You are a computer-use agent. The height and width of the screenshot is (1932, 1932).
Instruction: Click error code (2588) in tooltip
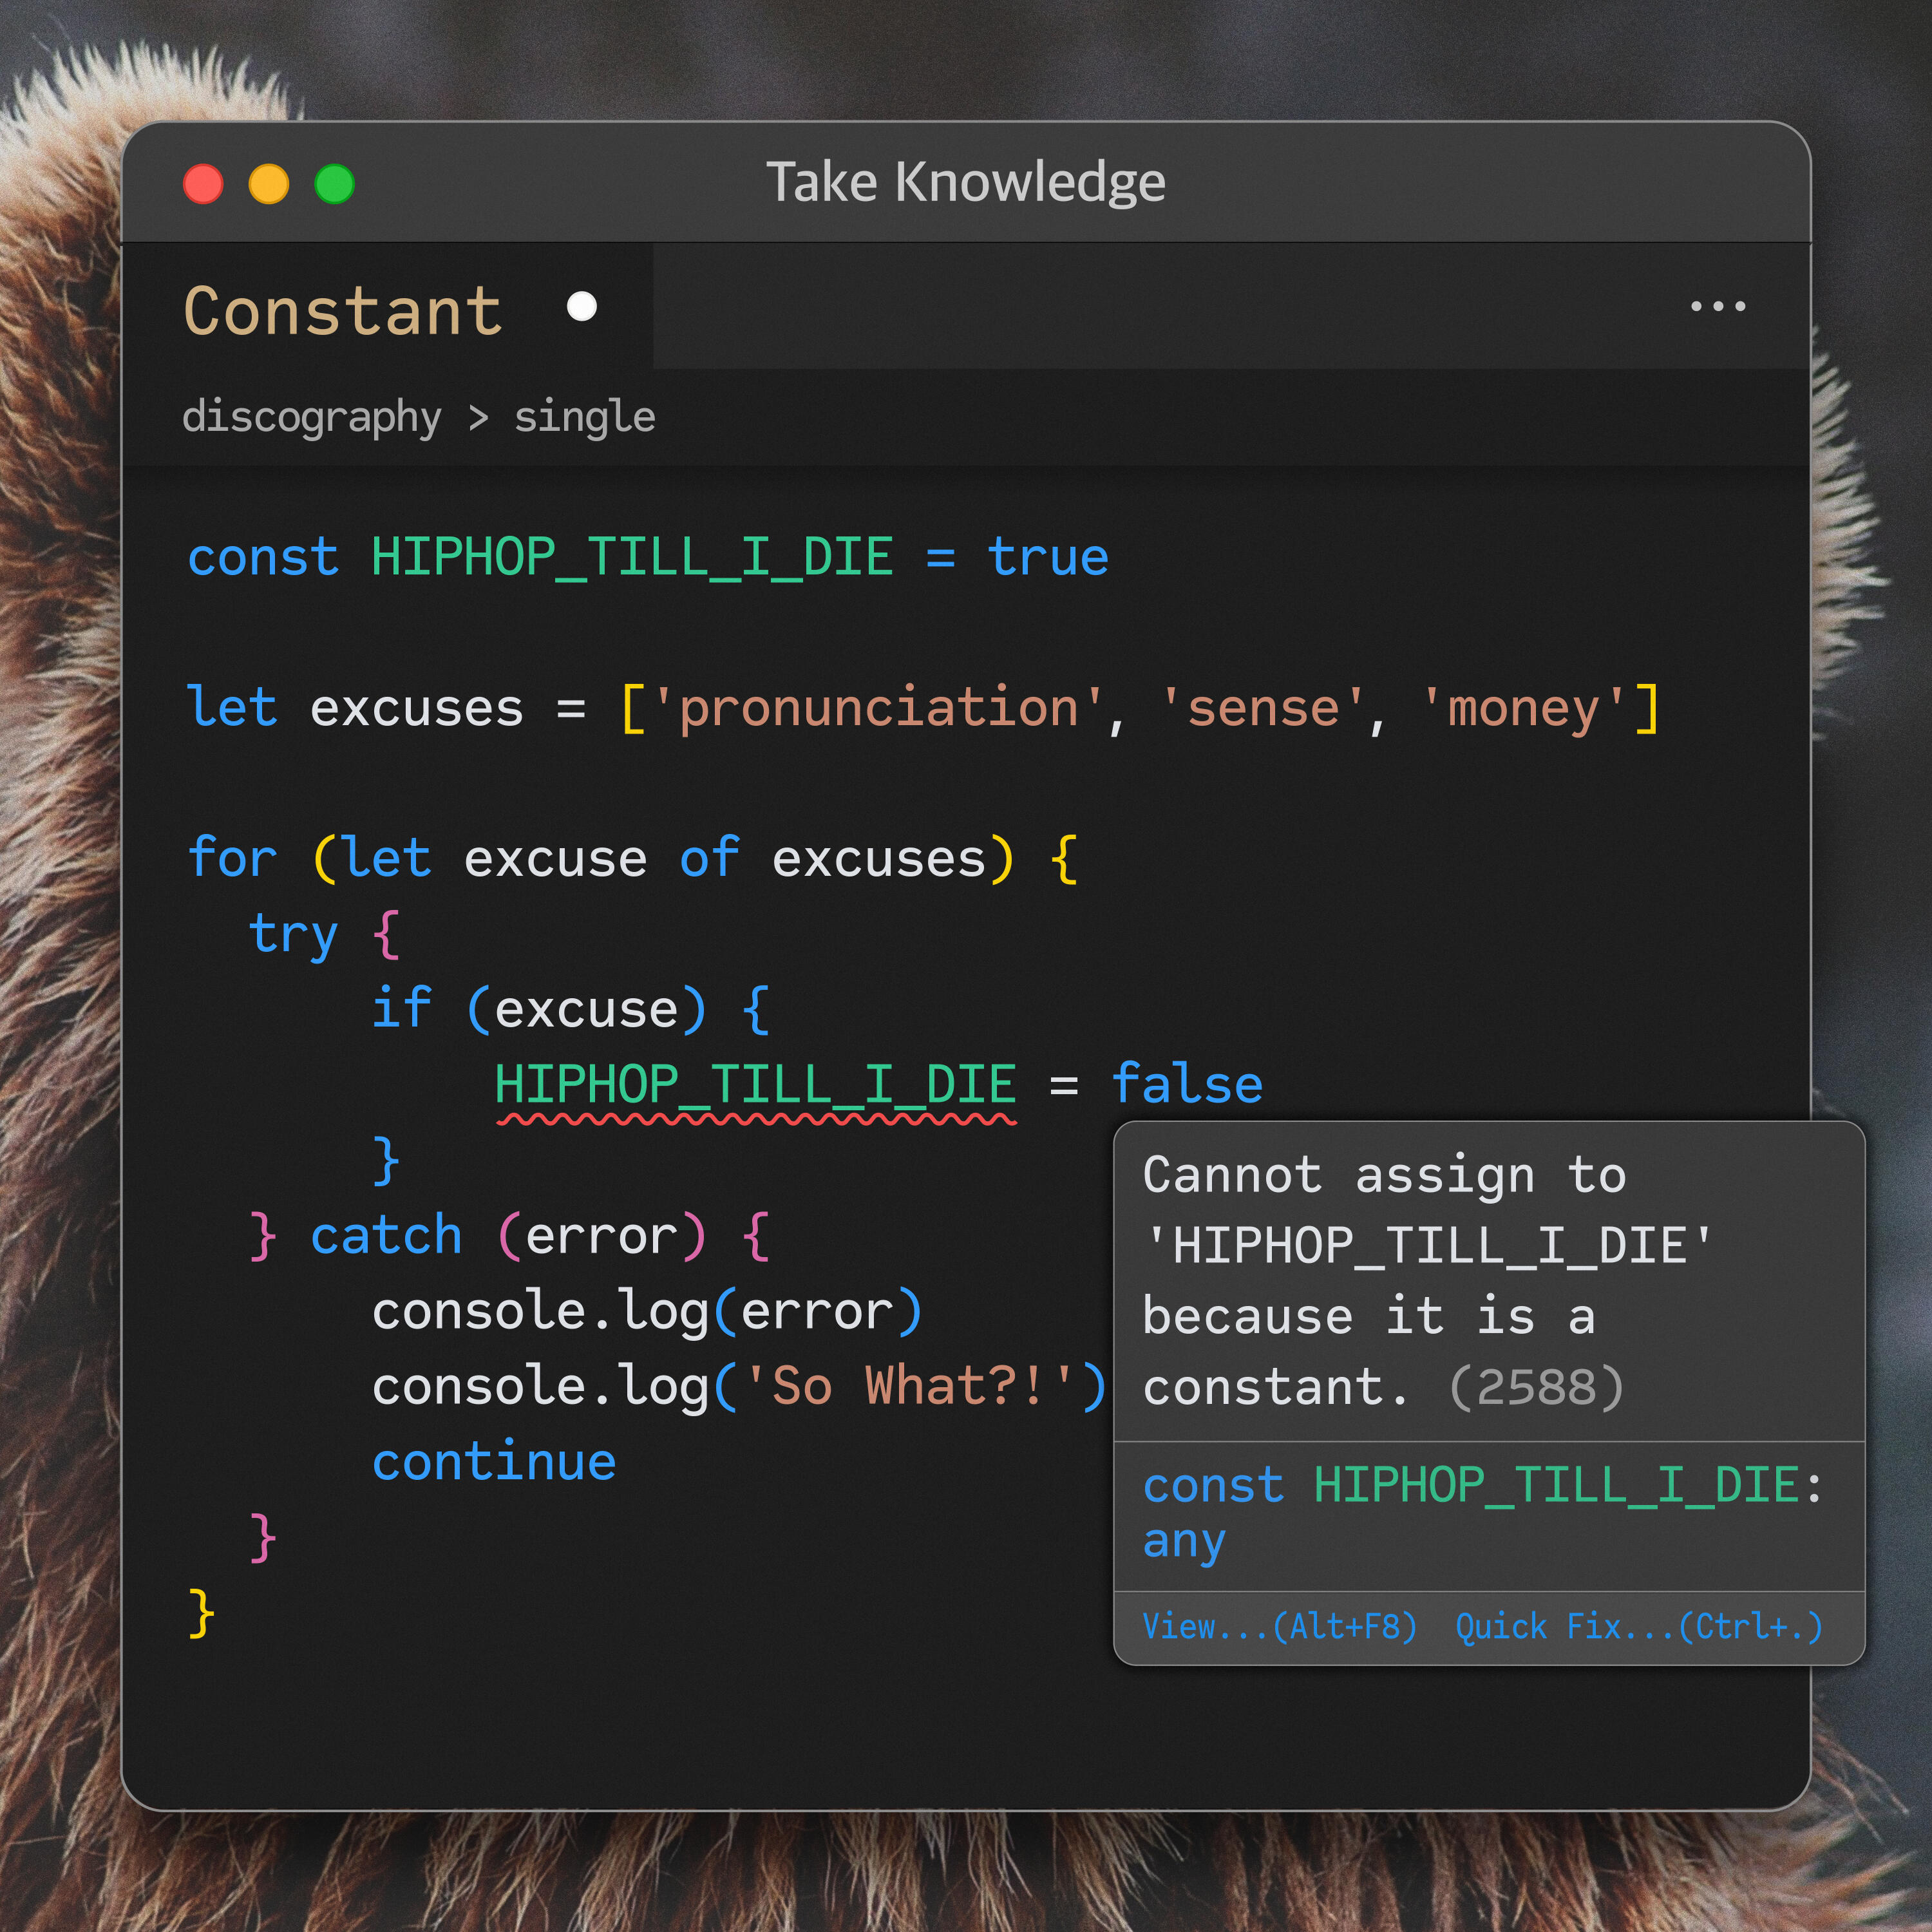point(1536,1387)
